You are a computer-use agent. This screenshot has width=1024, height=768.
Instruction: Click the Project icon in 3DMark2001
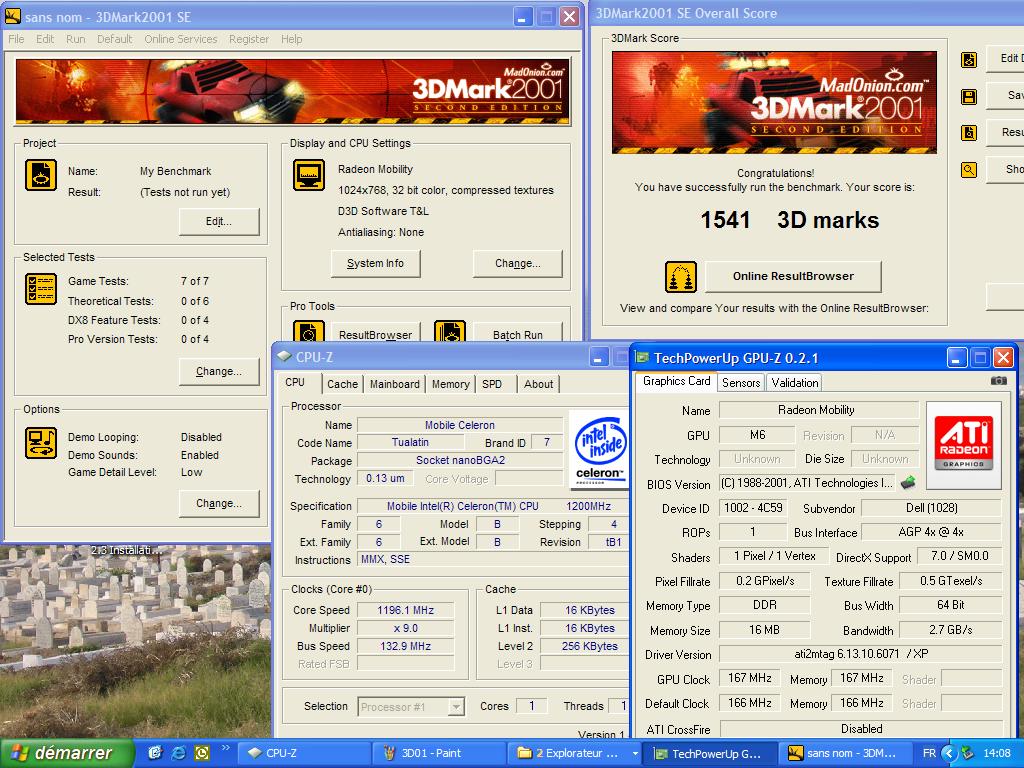pos(40,175)
